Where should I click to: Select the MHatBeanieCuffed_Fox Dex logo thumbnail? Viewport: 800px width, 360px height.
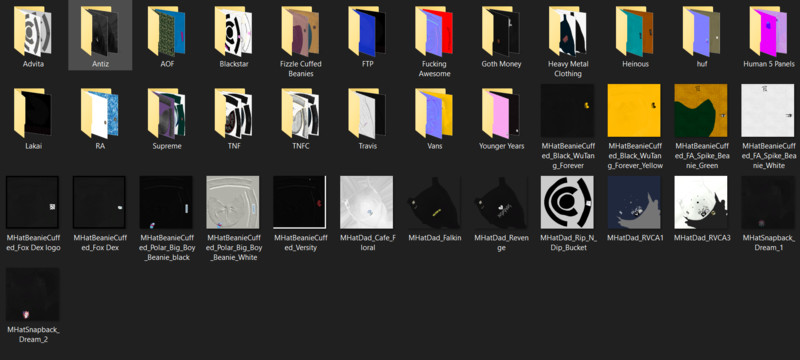33,202
